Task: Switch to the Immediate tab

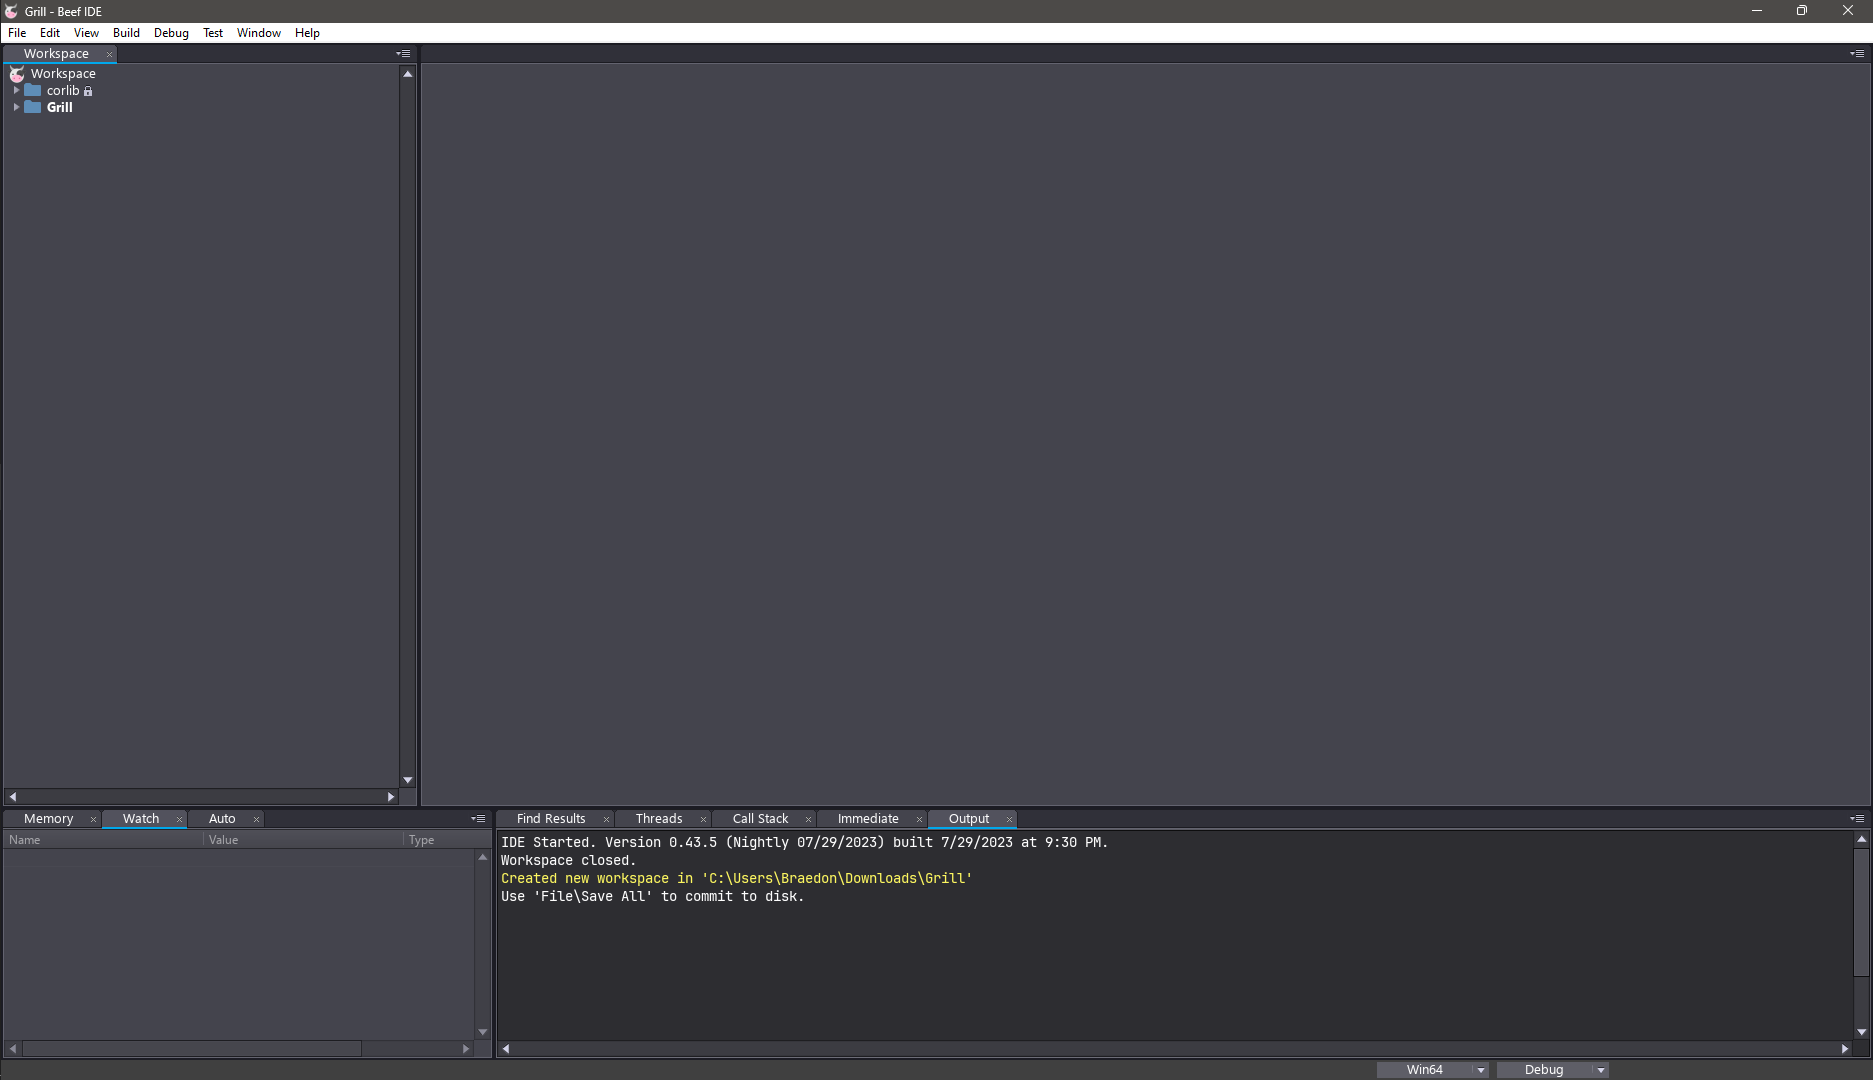Action: (x=868, y=819)
